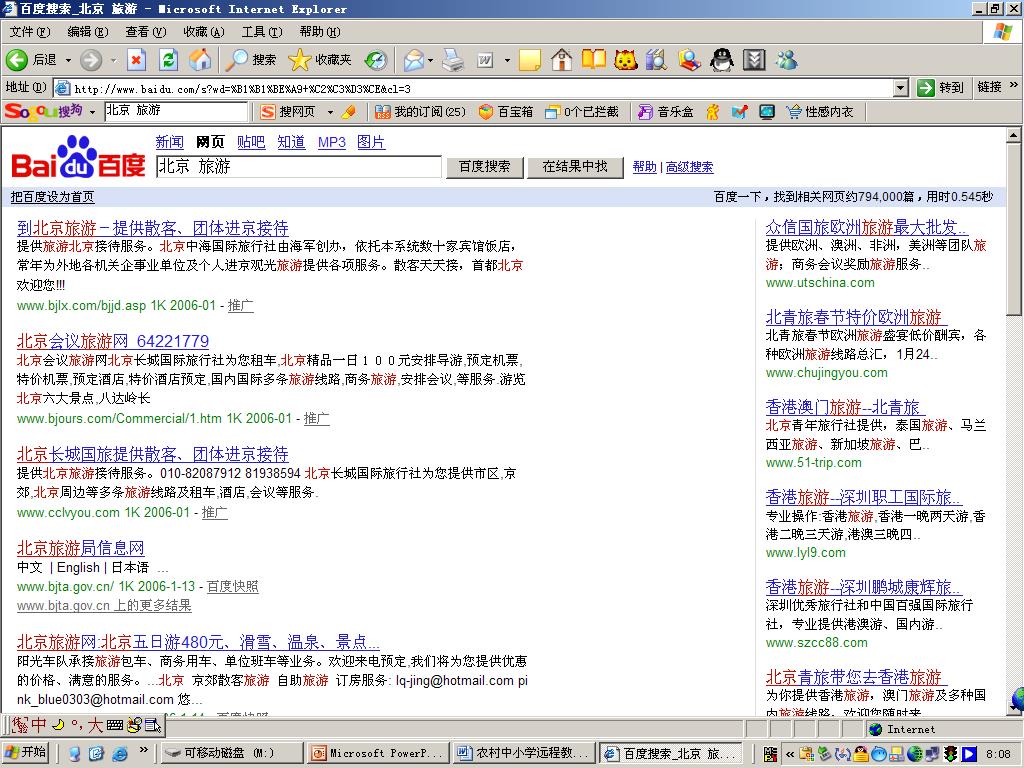Image resolution: width=1024 pixels, height=768 pixels.
Task: Print the page with the printer icon
Action: tap(453, 60)
